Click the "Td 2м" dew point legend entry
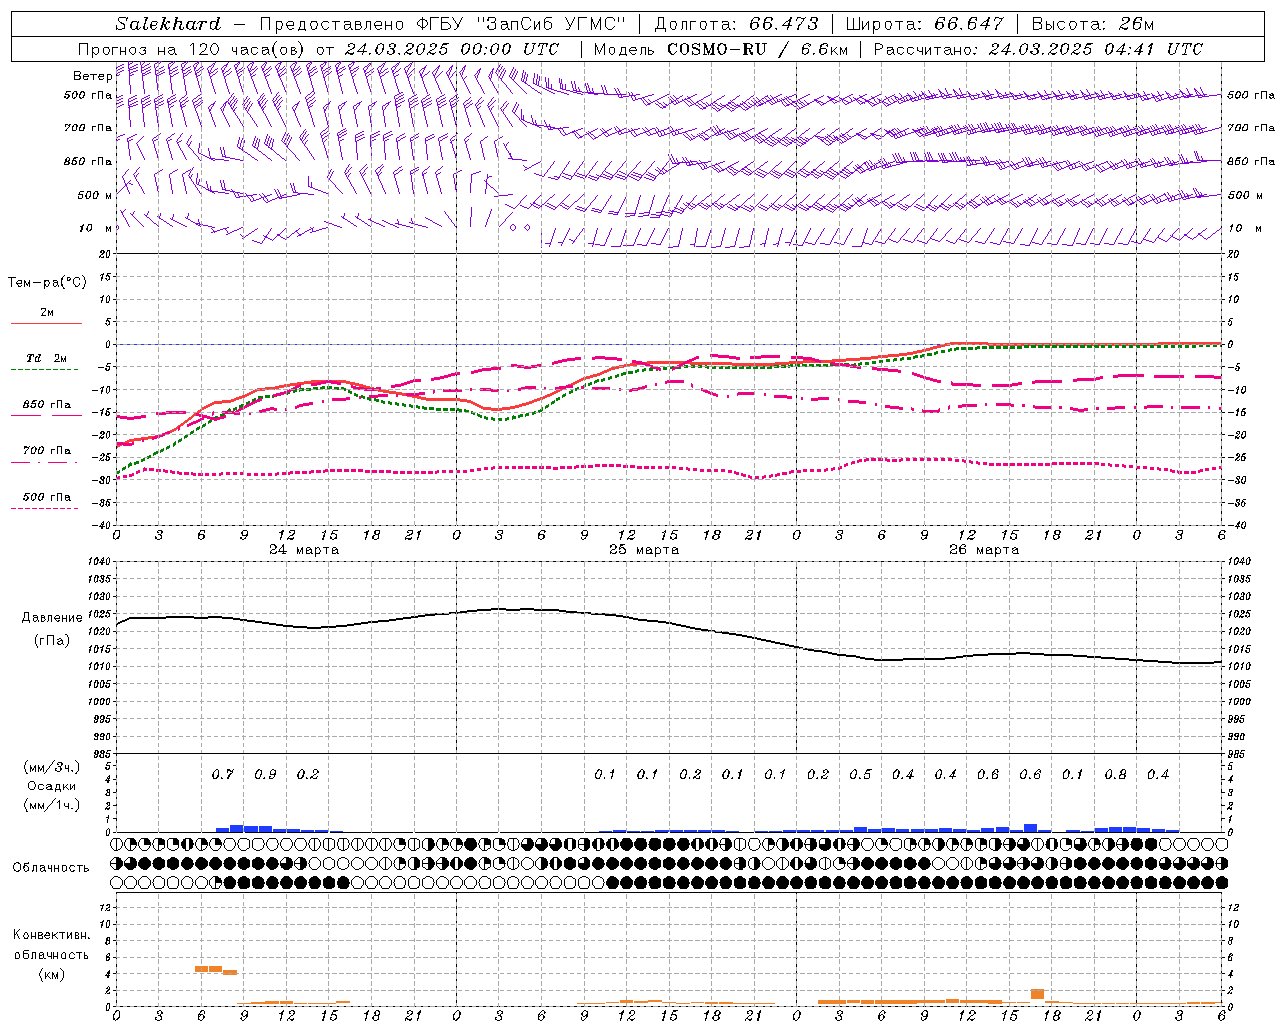 46,358
